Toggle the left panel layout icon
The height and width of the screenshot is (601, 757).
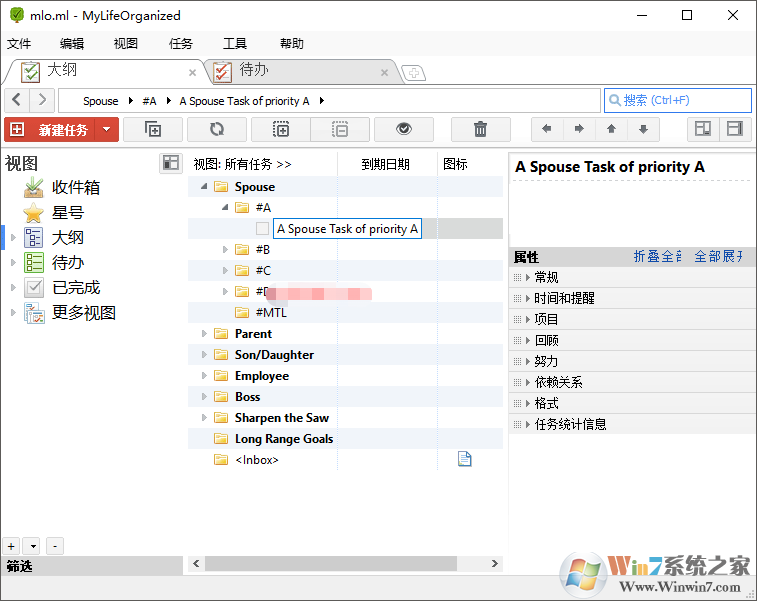(703, 129)
